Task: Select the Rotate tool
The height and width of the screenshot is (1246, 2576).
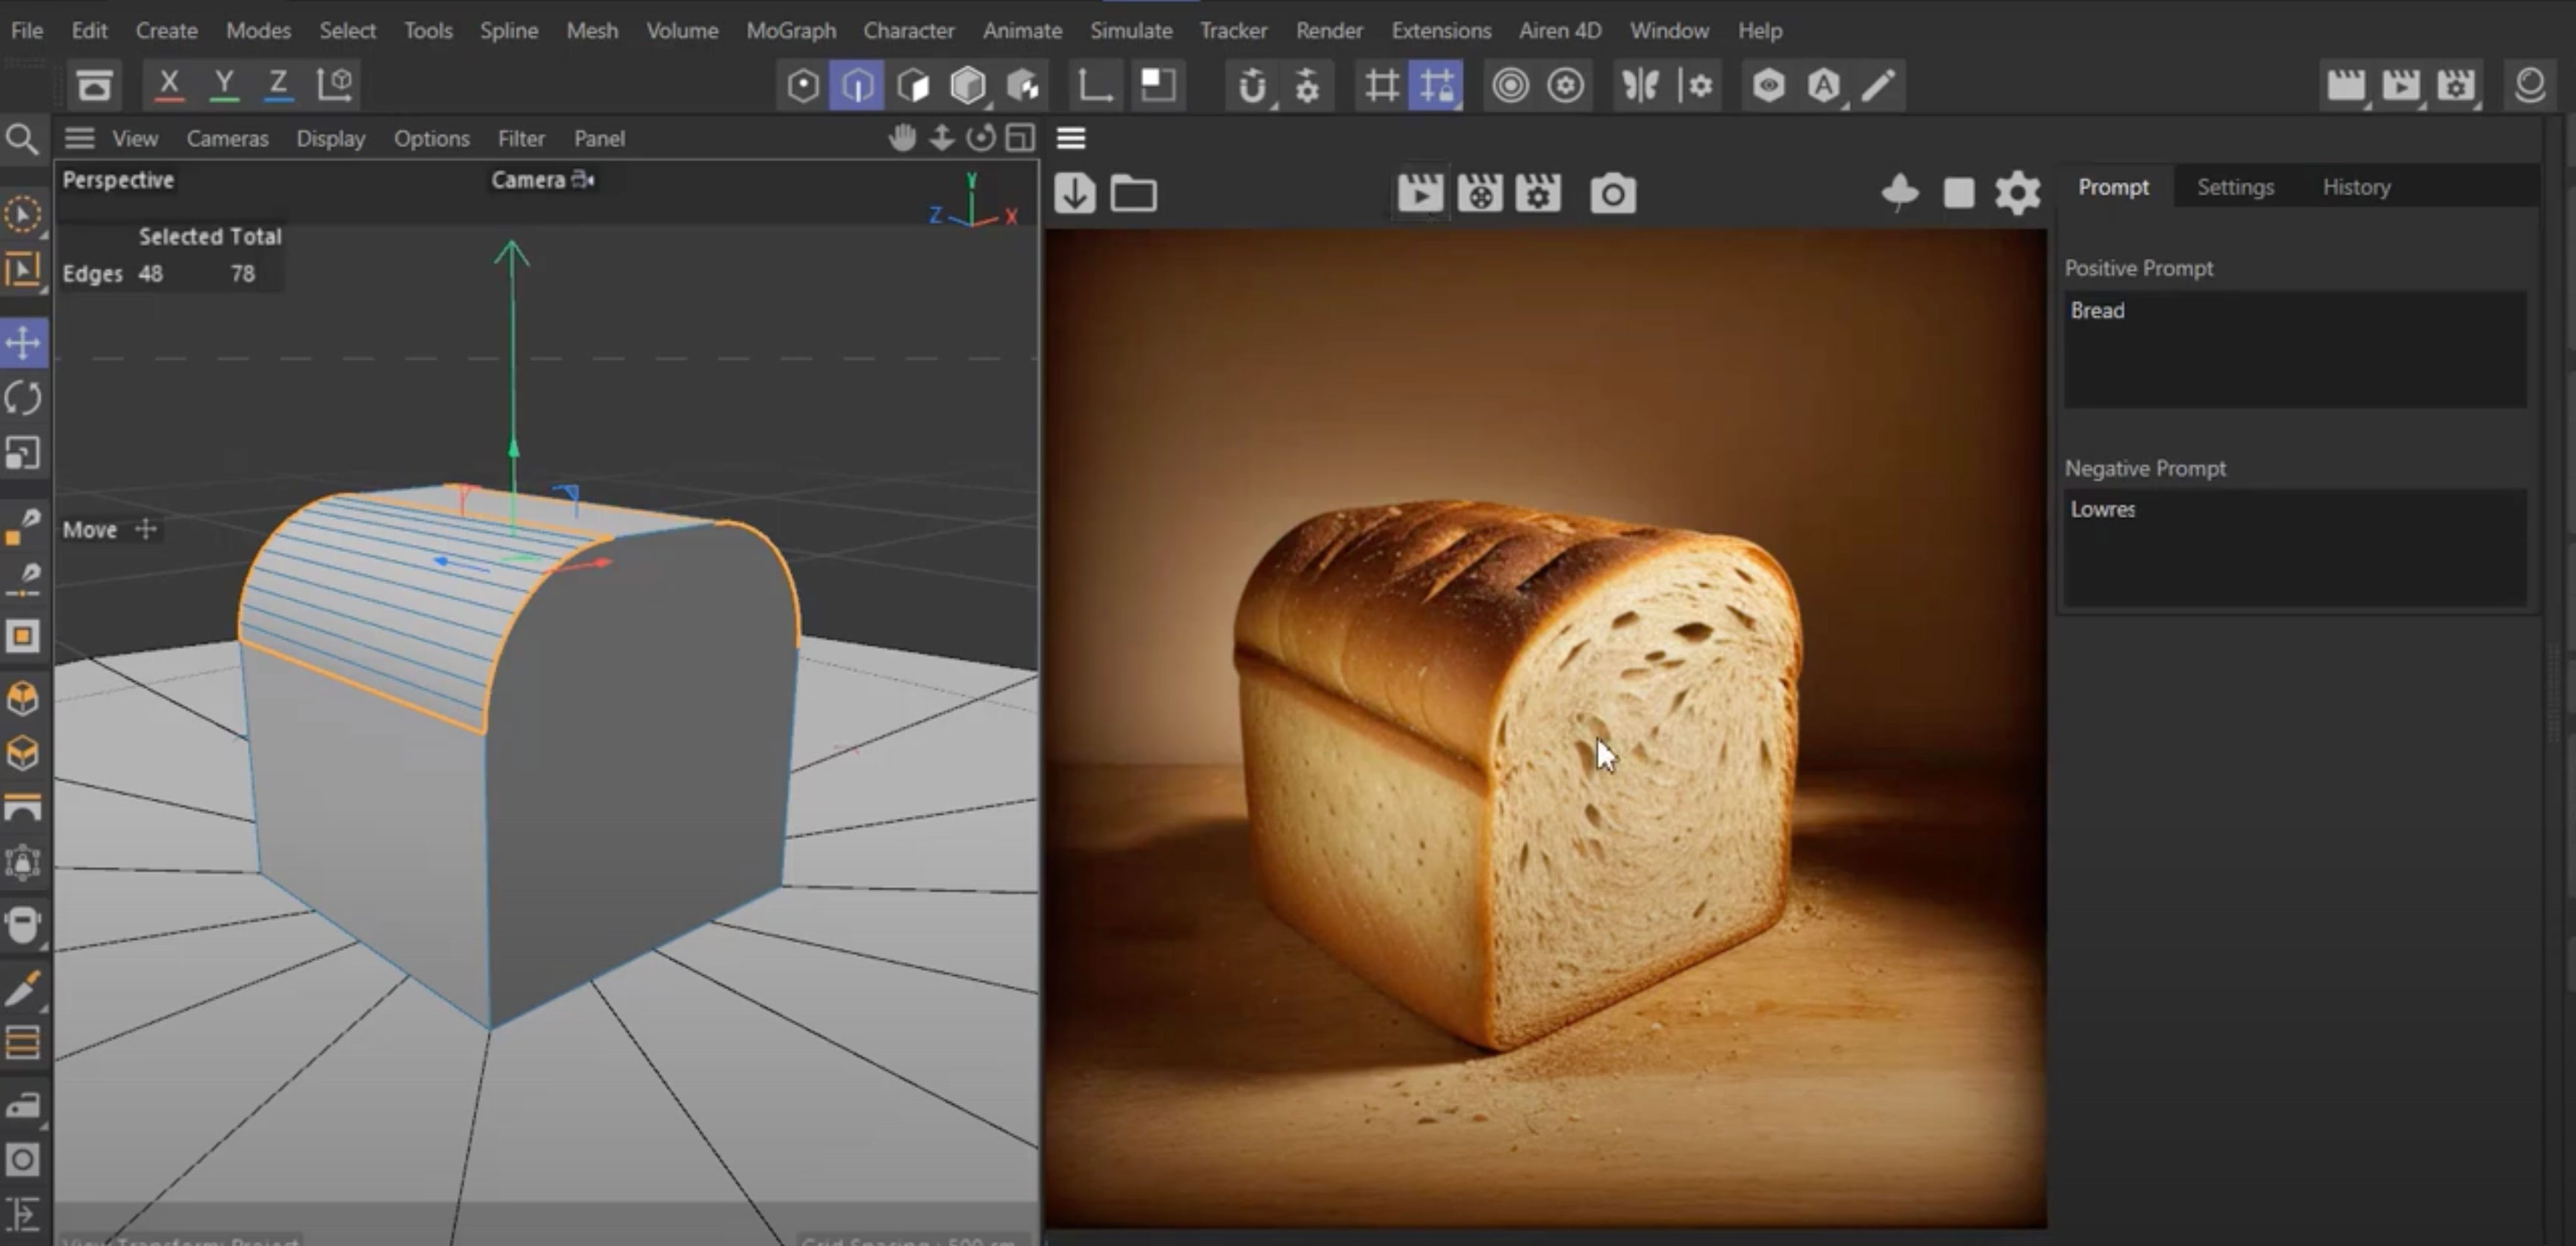Action: pyautogui.click(x=22, y=398)
